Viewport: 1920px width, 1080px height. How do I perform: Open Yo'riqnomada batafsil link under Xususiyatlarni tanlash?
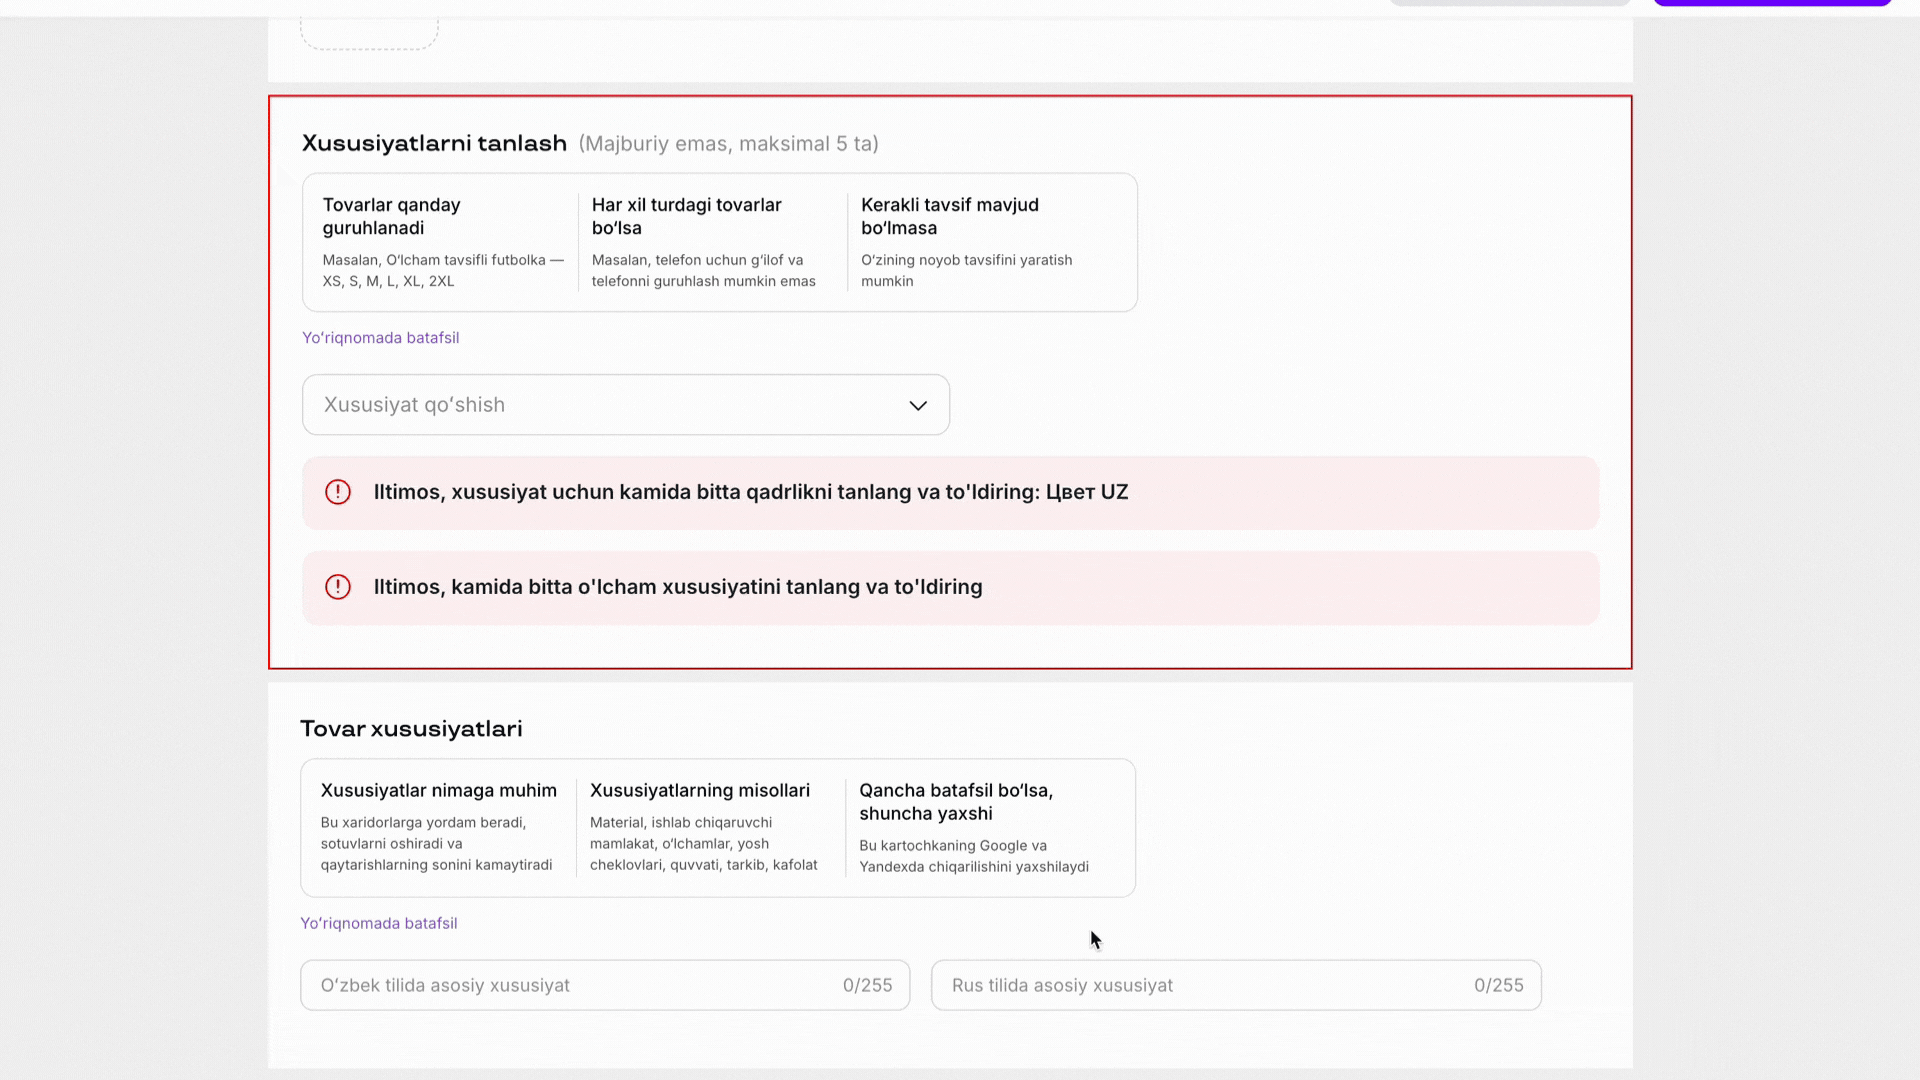[381, 338]
